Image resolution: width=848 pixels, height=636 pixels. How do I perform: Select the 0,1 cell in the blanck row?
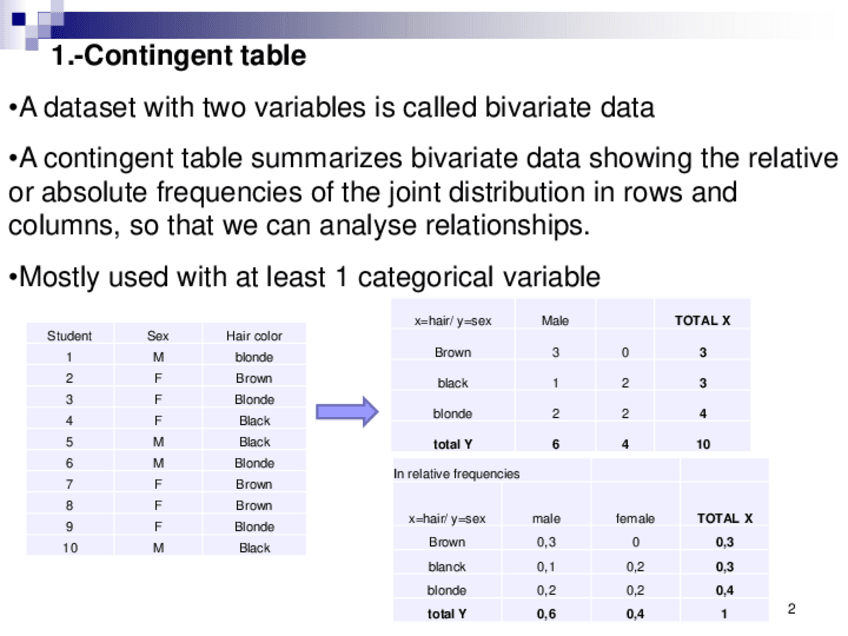click(x=546, y=567)
